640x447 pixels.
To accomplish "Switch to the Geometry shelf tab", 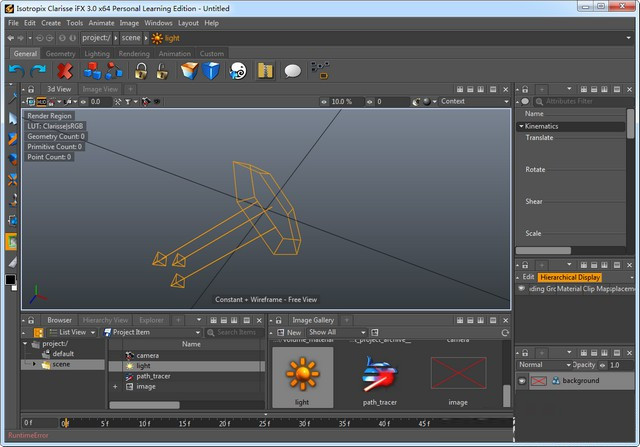I will pos(60,53).
